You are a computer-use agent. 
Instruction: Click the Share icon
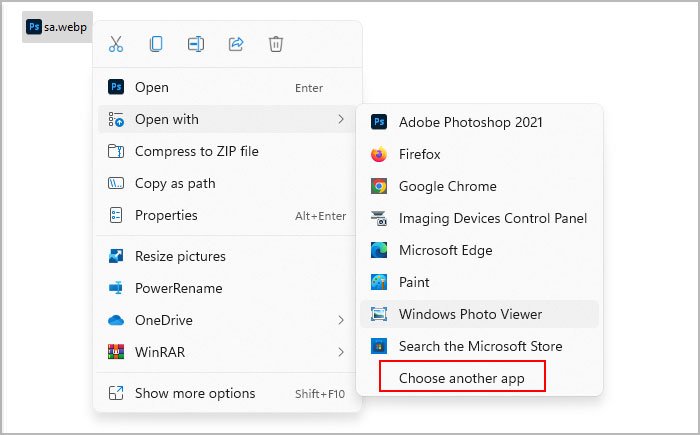[x=236, y=44]
